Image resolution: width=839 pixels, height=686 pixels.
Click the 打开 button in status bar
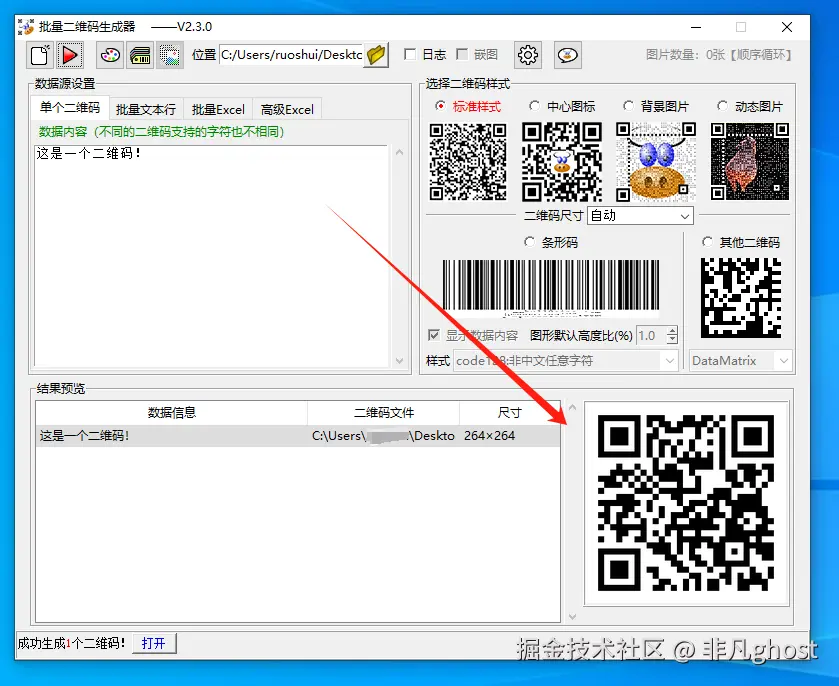154,643
